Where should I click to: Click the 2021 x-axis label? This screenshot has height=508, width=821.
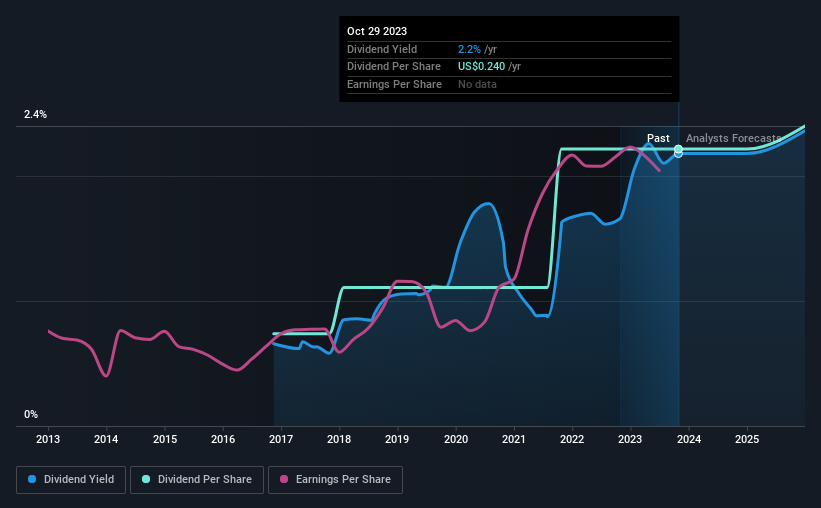[514, 439]
